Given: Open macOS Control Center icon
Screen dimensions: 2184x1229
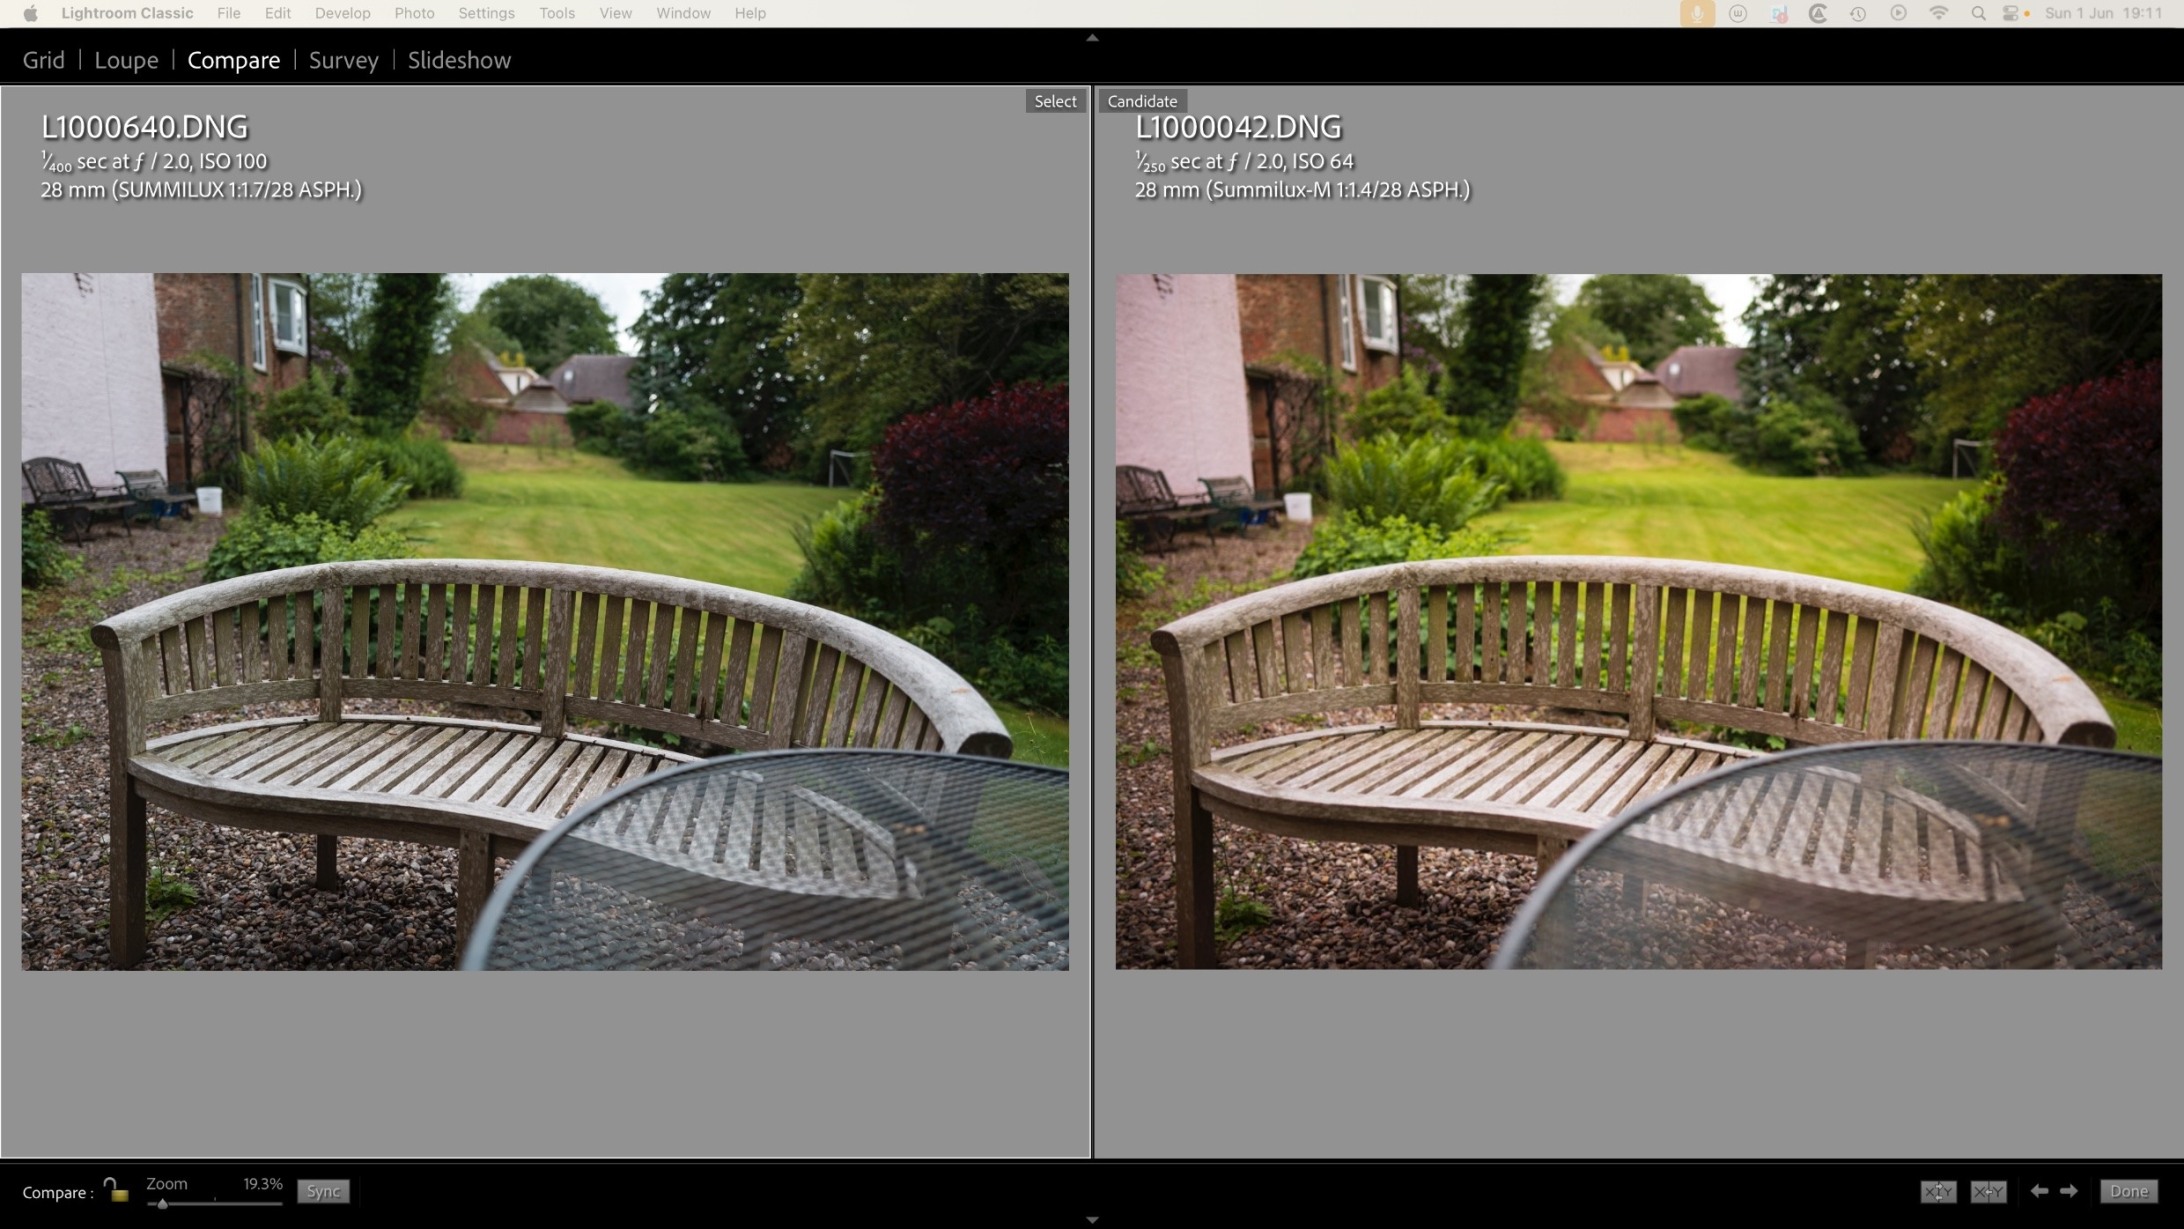Looking at the screenshot, I should (2012, 13).
